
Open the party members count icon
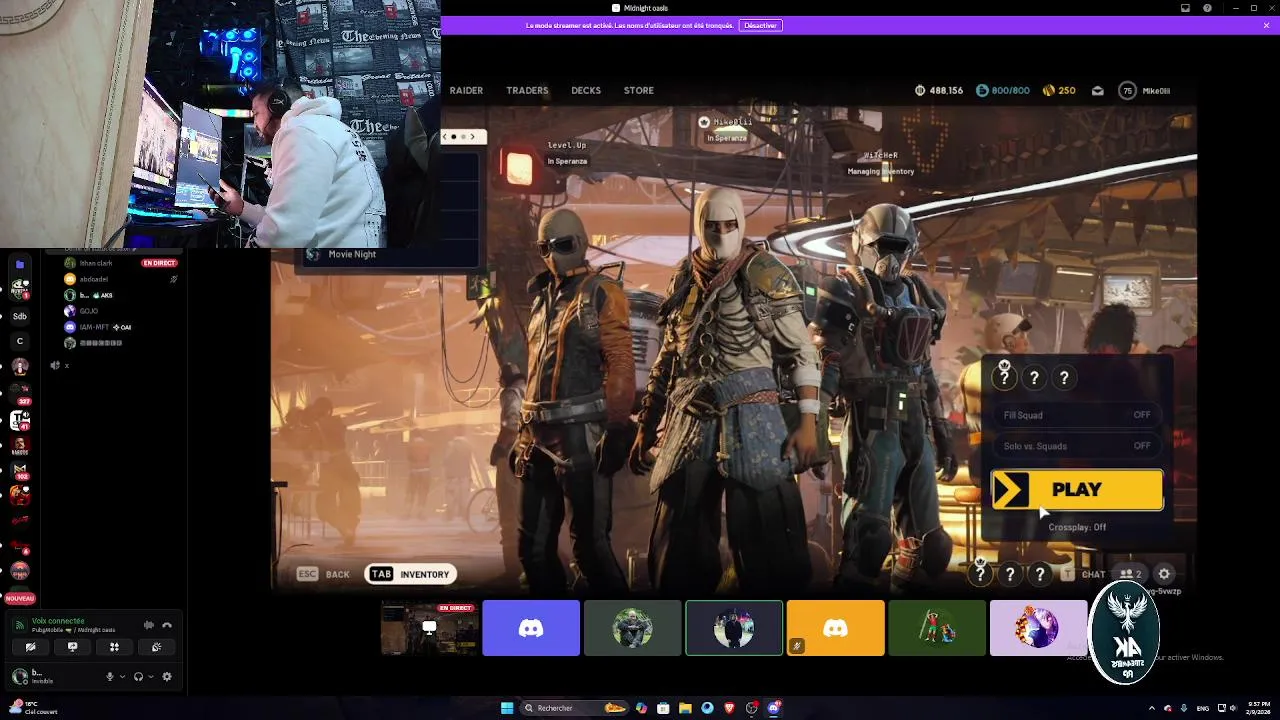tap(1131, 574)
